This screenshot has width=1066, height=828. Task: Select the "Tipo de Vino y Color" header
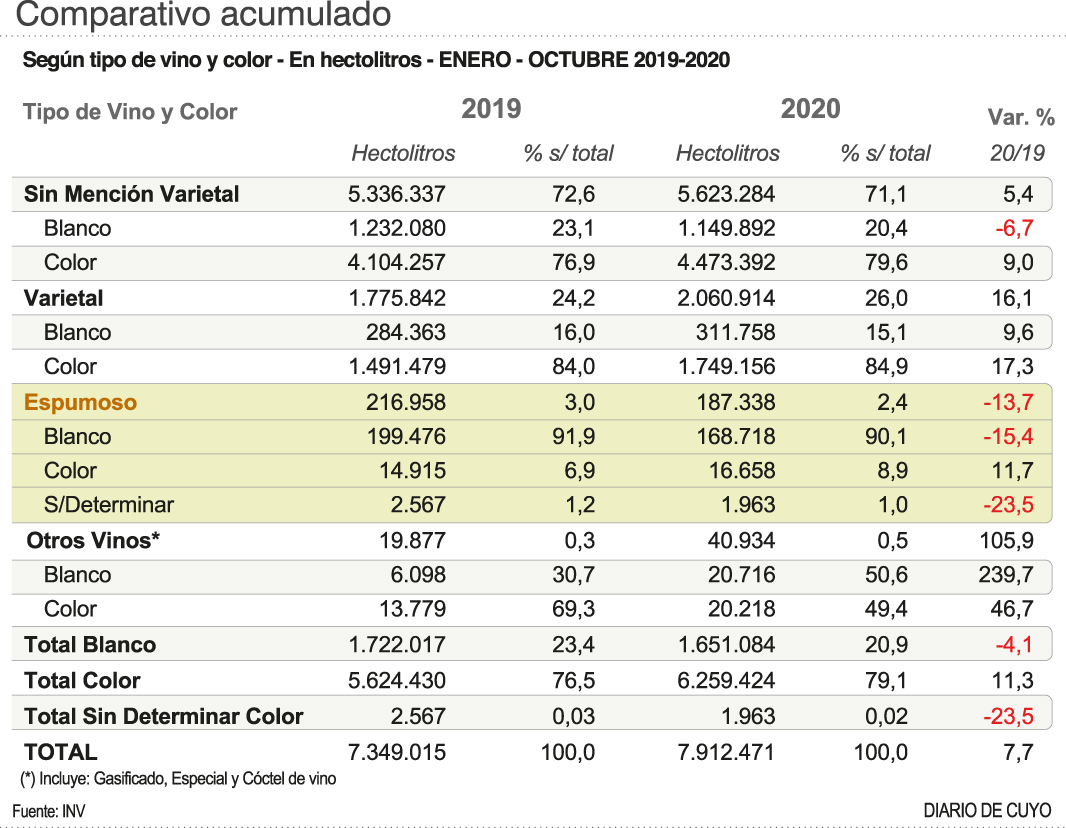pos(130,112)
